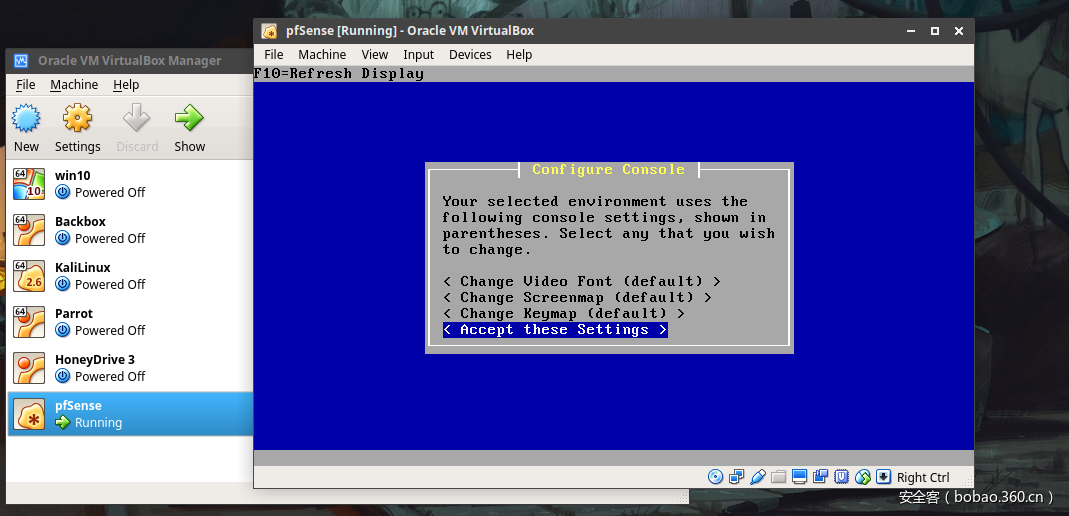Open the View menu
The width and height of the screenshot is (1069, 516).
point(374,55)
